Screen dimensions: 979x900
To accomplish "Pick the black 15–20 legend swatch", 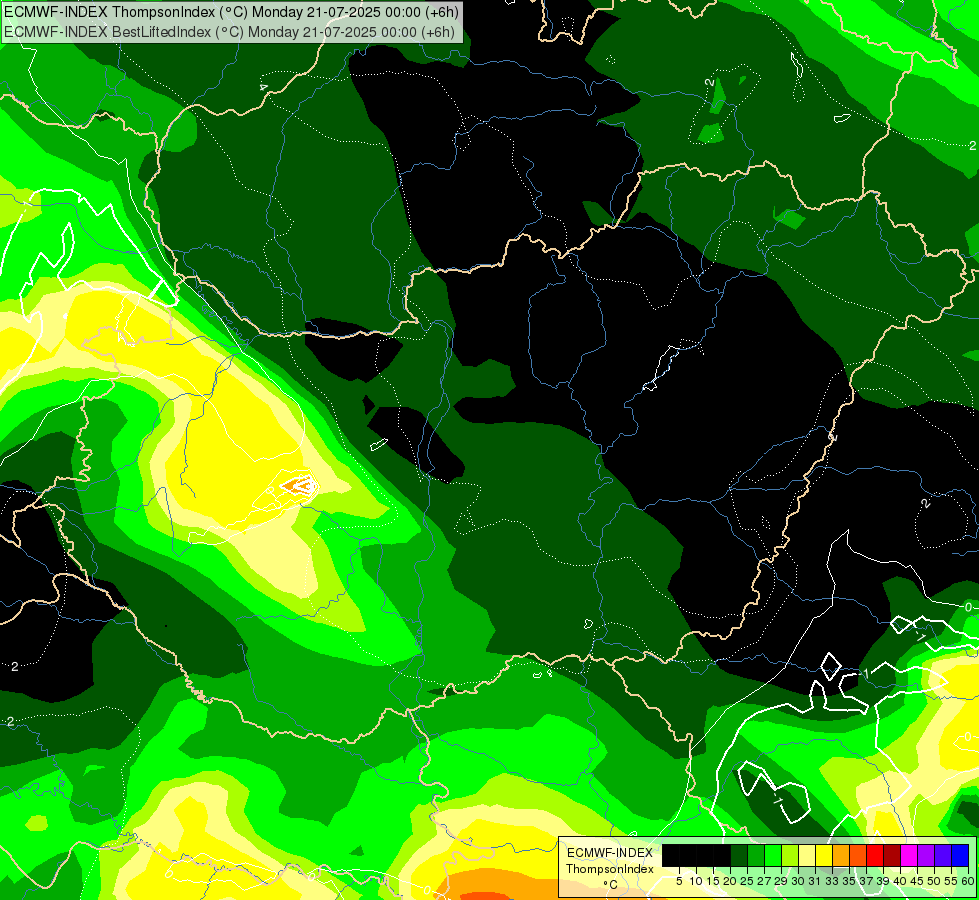I will tap(722, 855).
